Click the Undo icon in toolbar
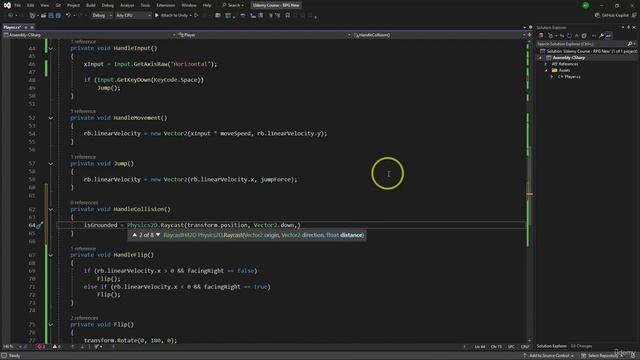Image resolution: width=640 pixels, height=360 pixels. coord(68,16)
